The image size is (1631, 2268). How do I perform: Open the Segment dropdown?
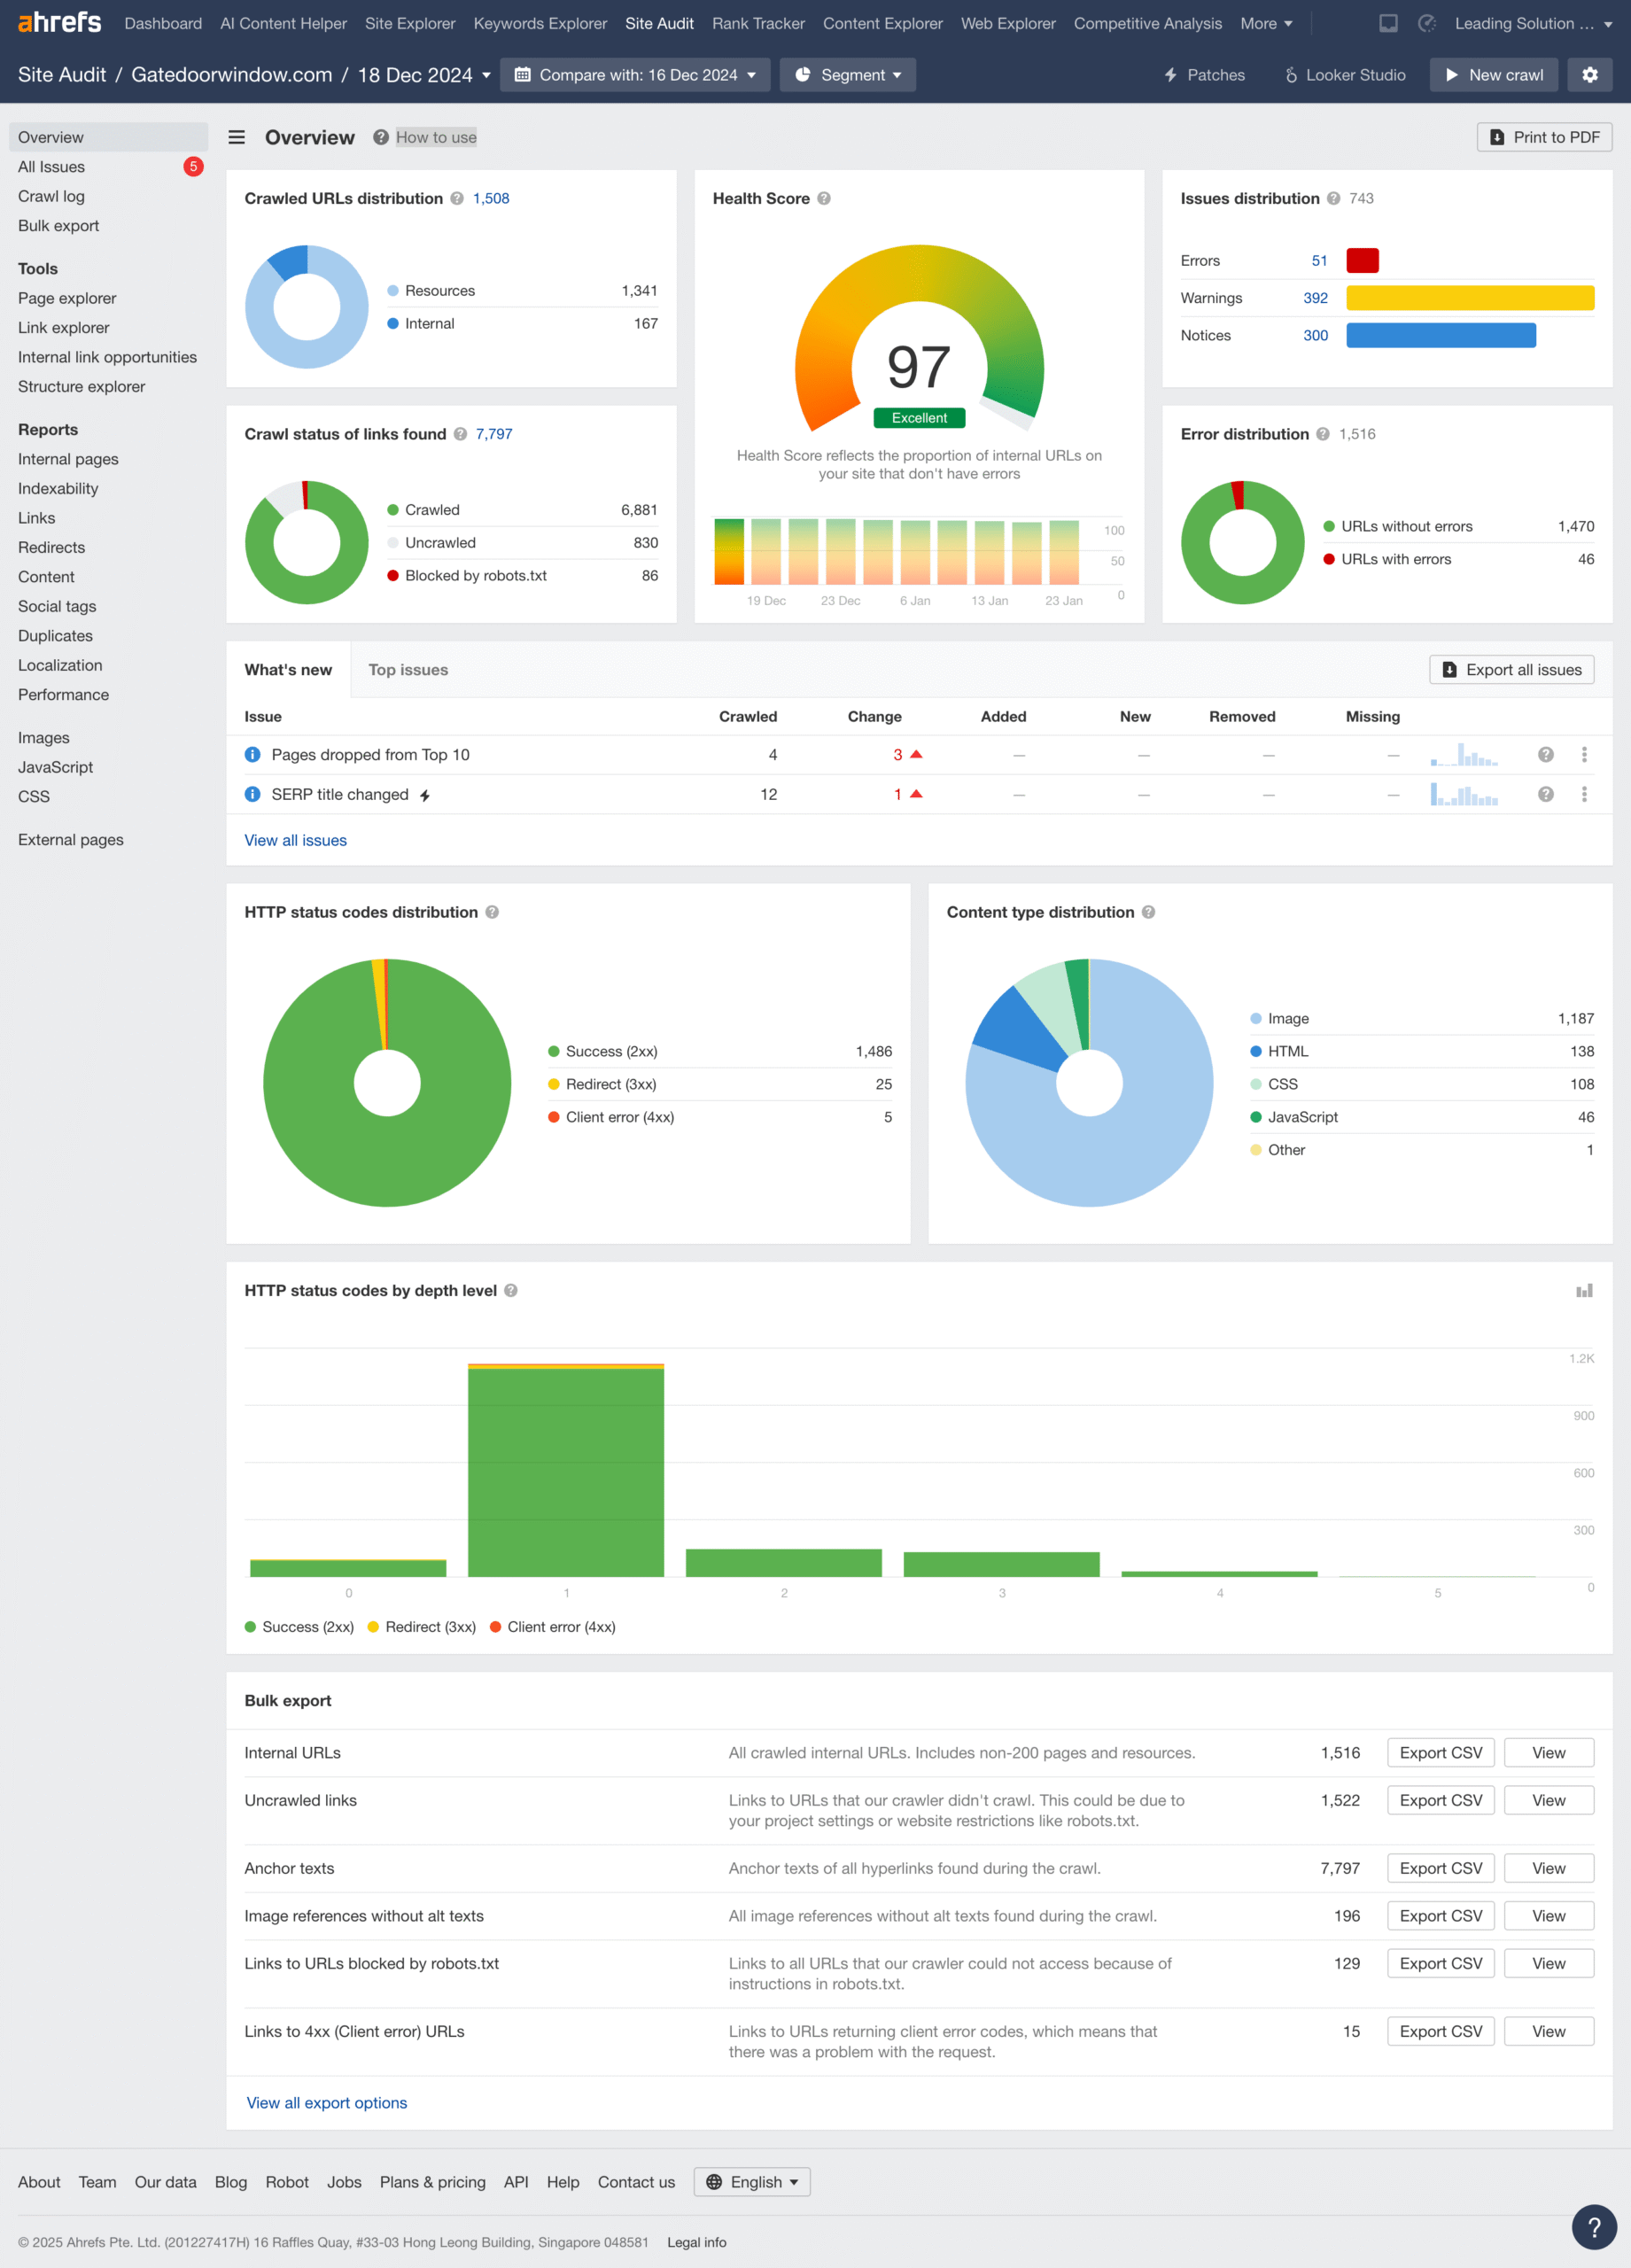click(847, 75)
